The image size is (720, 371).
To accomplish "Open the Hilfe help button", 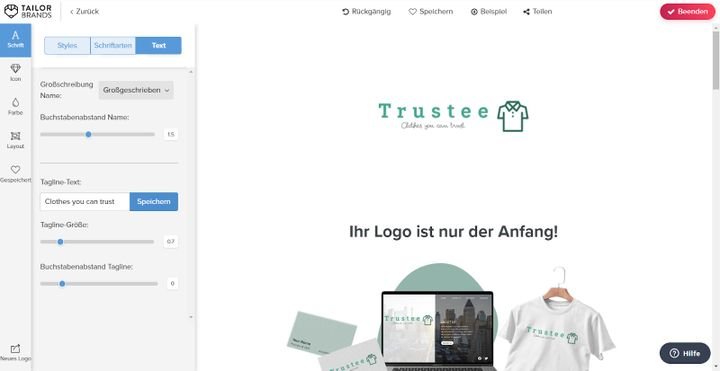I will [685, 353].
